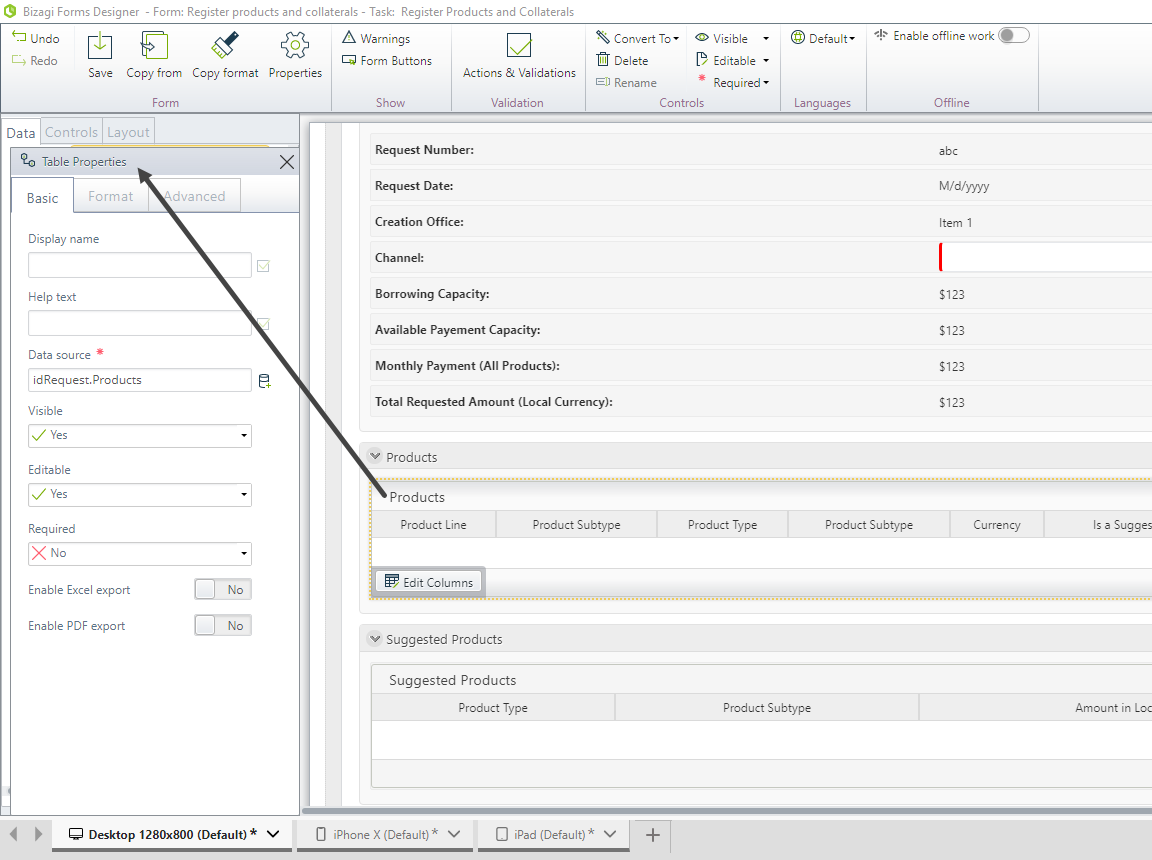Click the iPhone X device icon
The height and width of the screenshot is (860, 1152).
click(321, 834)
